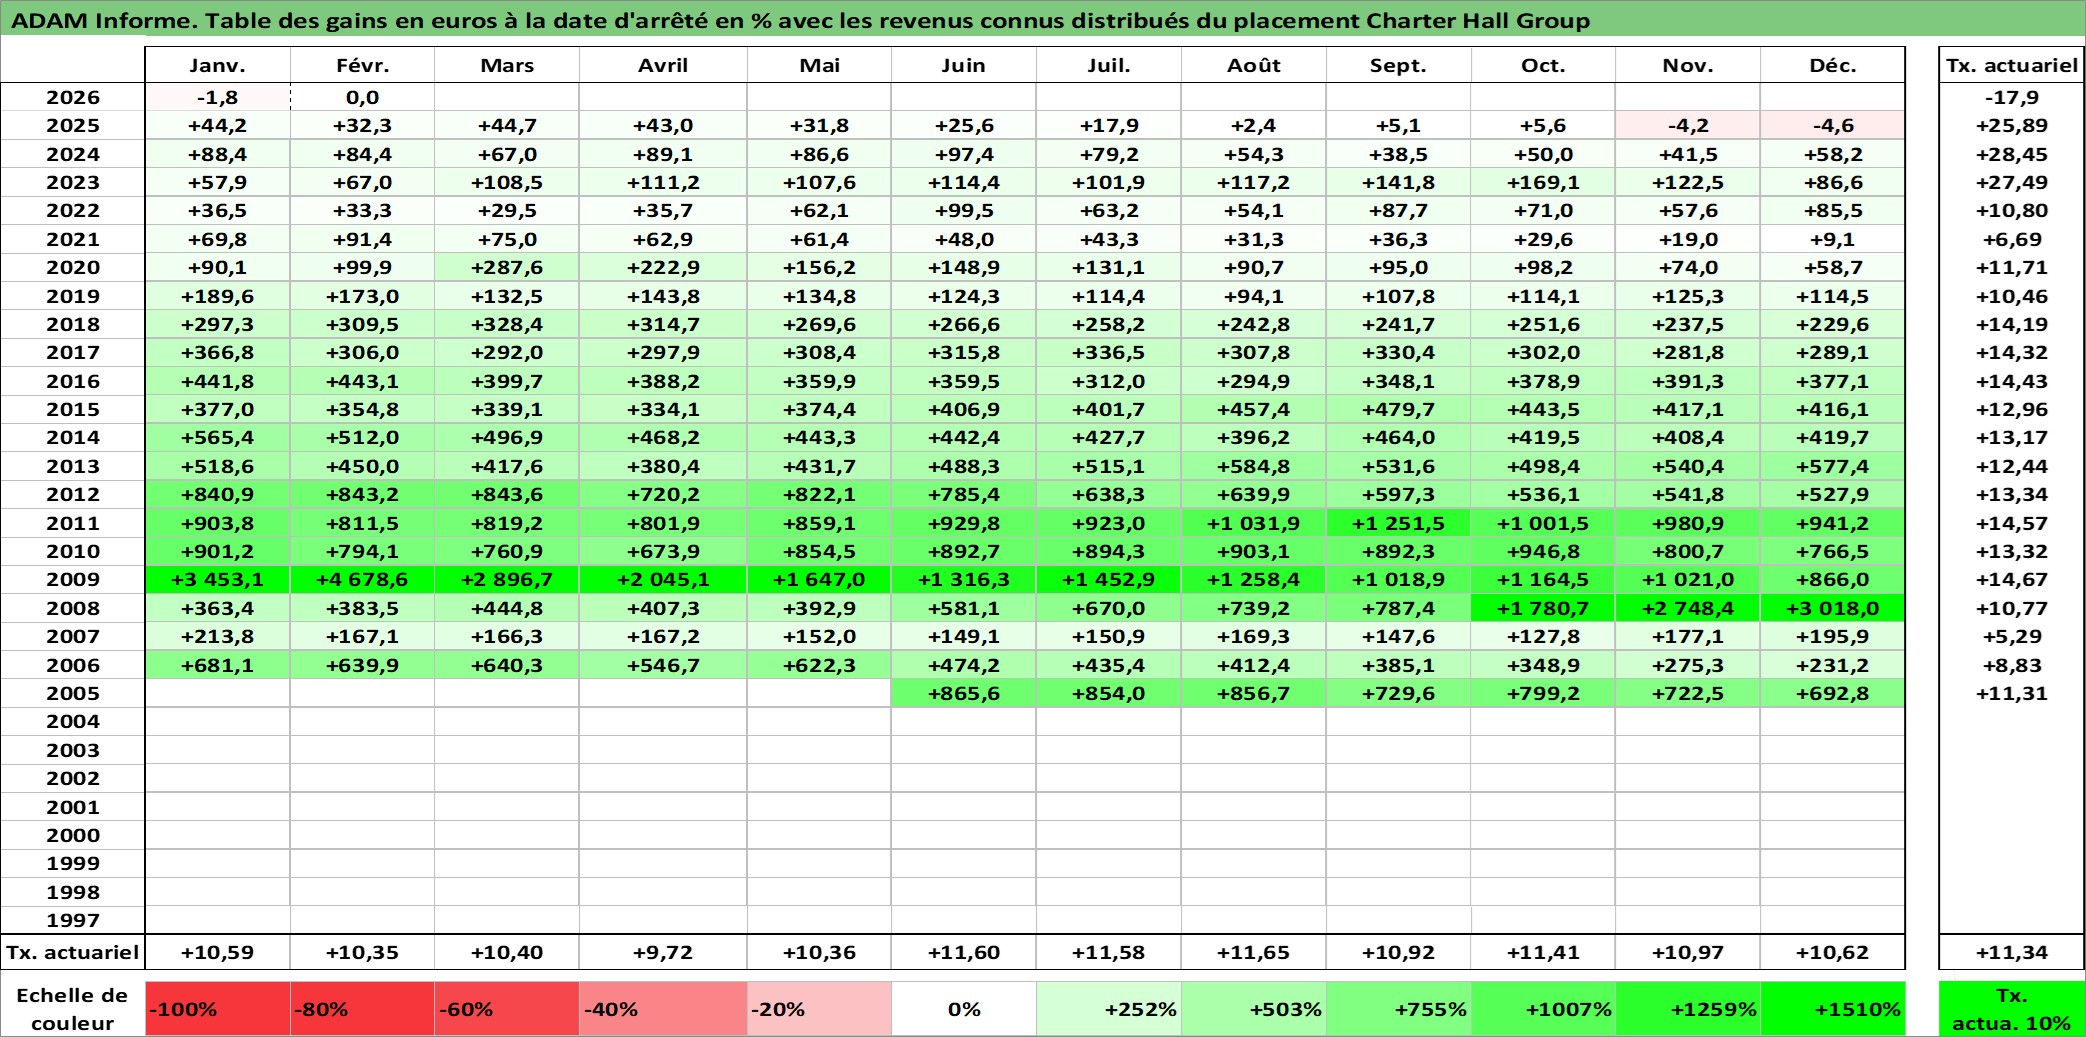Select the +11,65 August actuarial rate cell
This screenshot has height=1037, width=2086.
click(1254, 952)
